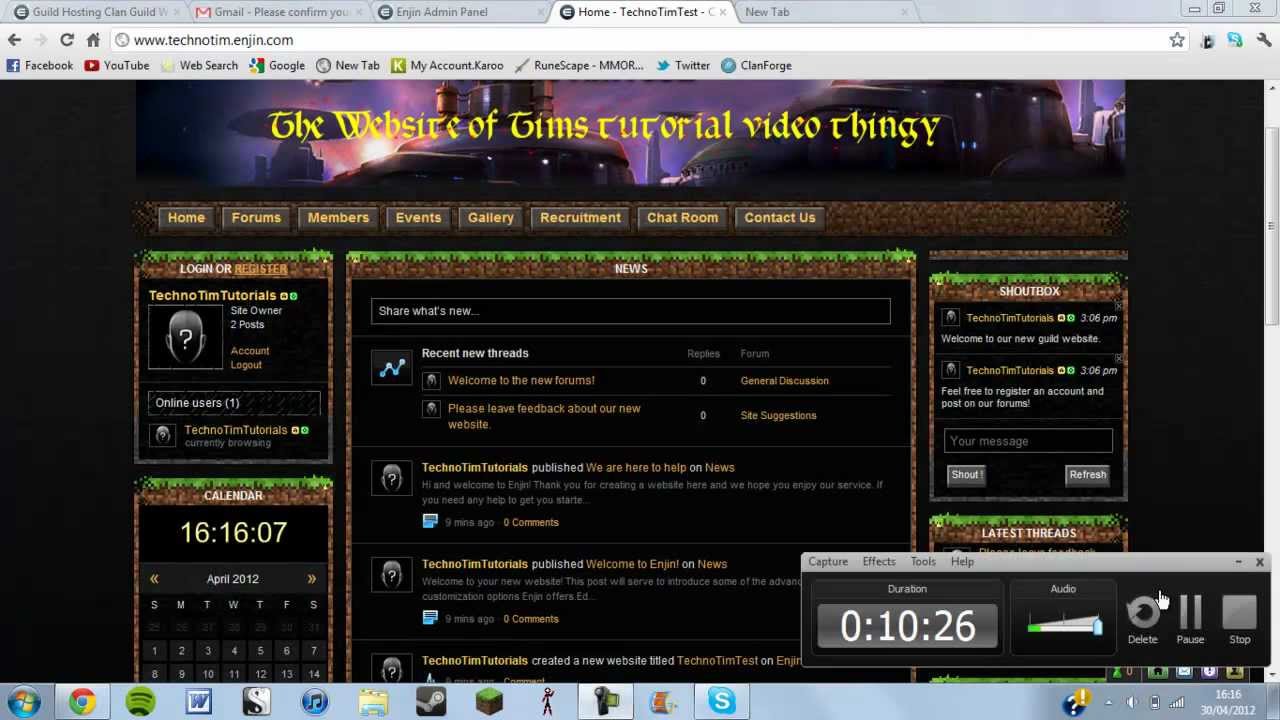Go to Chrome's home page icon

(x=93, y=40)
